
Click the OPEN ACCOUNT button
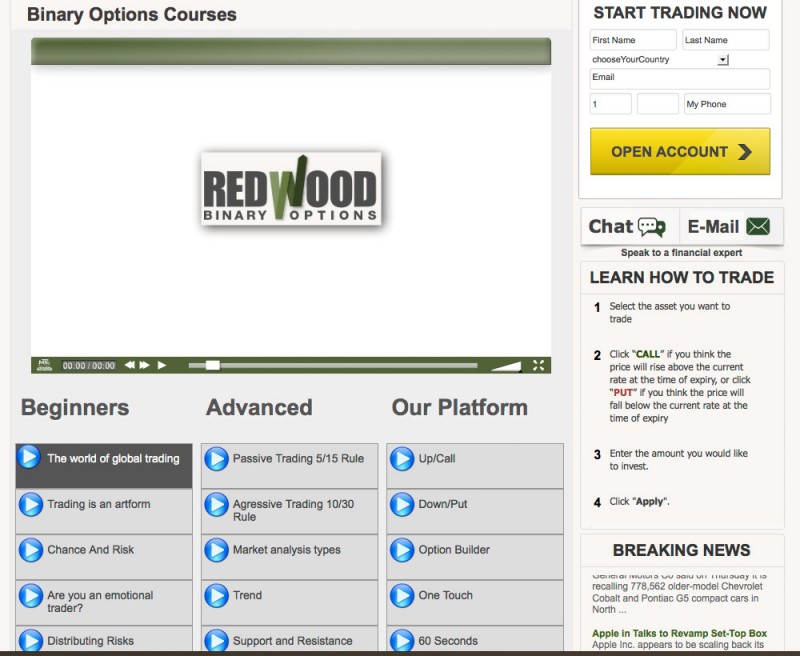[680, 152]
